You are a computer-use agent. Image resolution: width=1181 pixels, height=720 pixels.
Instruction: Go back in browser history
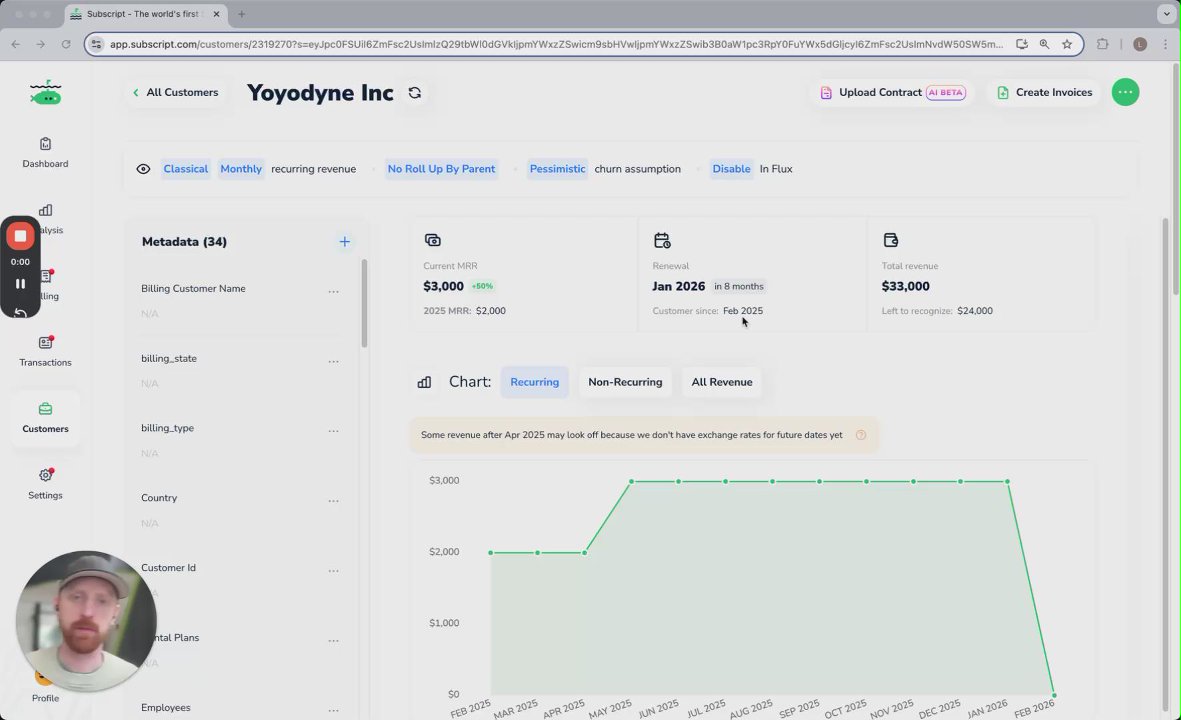click(16, 44)
